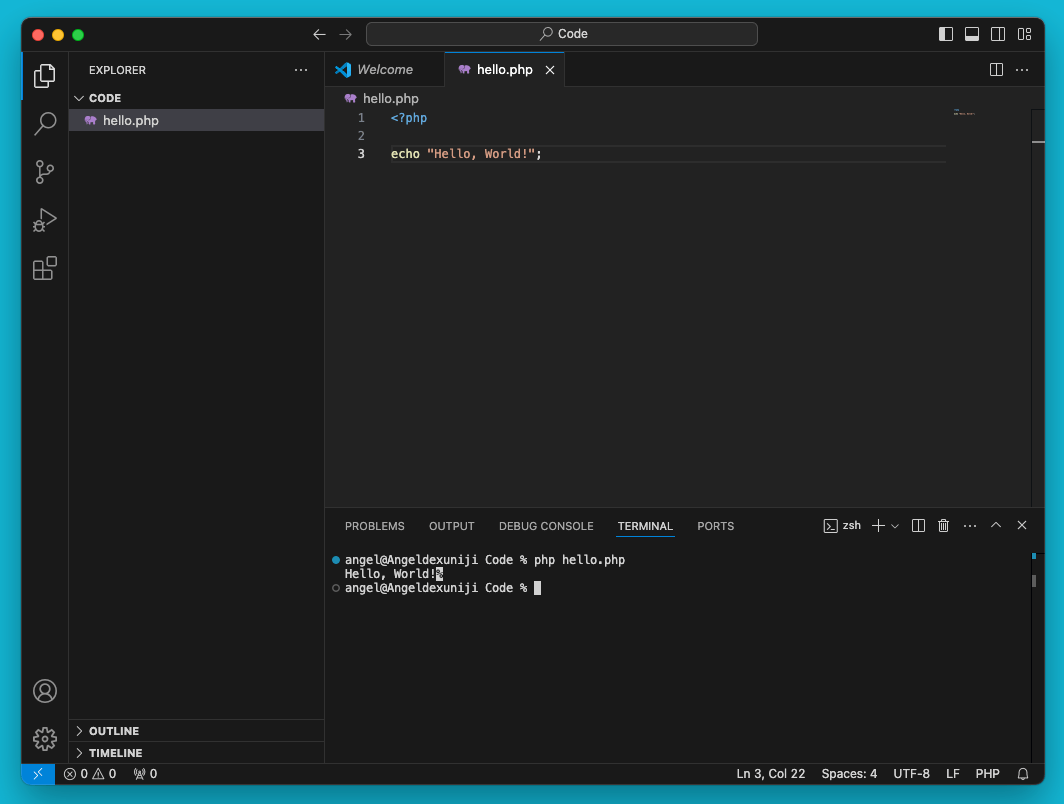Switch to the DEBUG CONSOLE panel tab
The width and height of the screenshot is (1064, 804).
[x=546, y=526]
